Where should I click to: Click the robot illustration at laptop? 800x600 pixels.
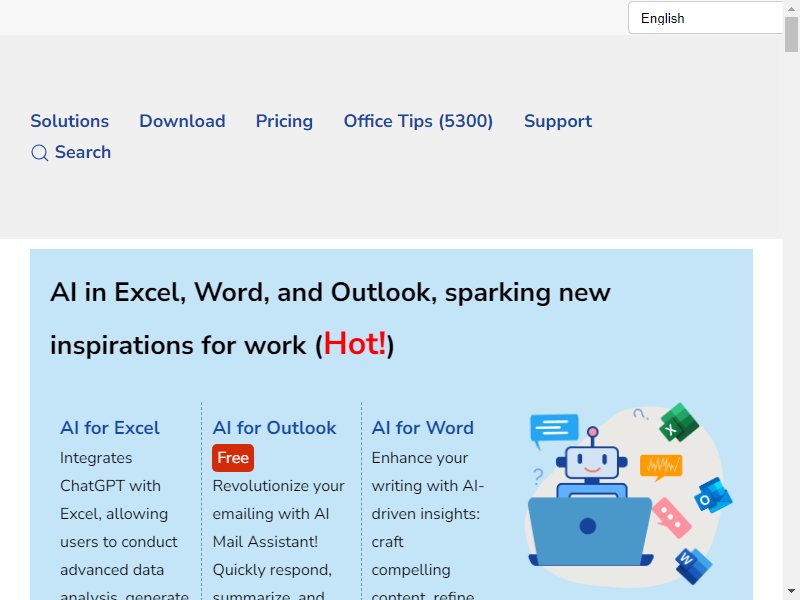coord(591,496)
